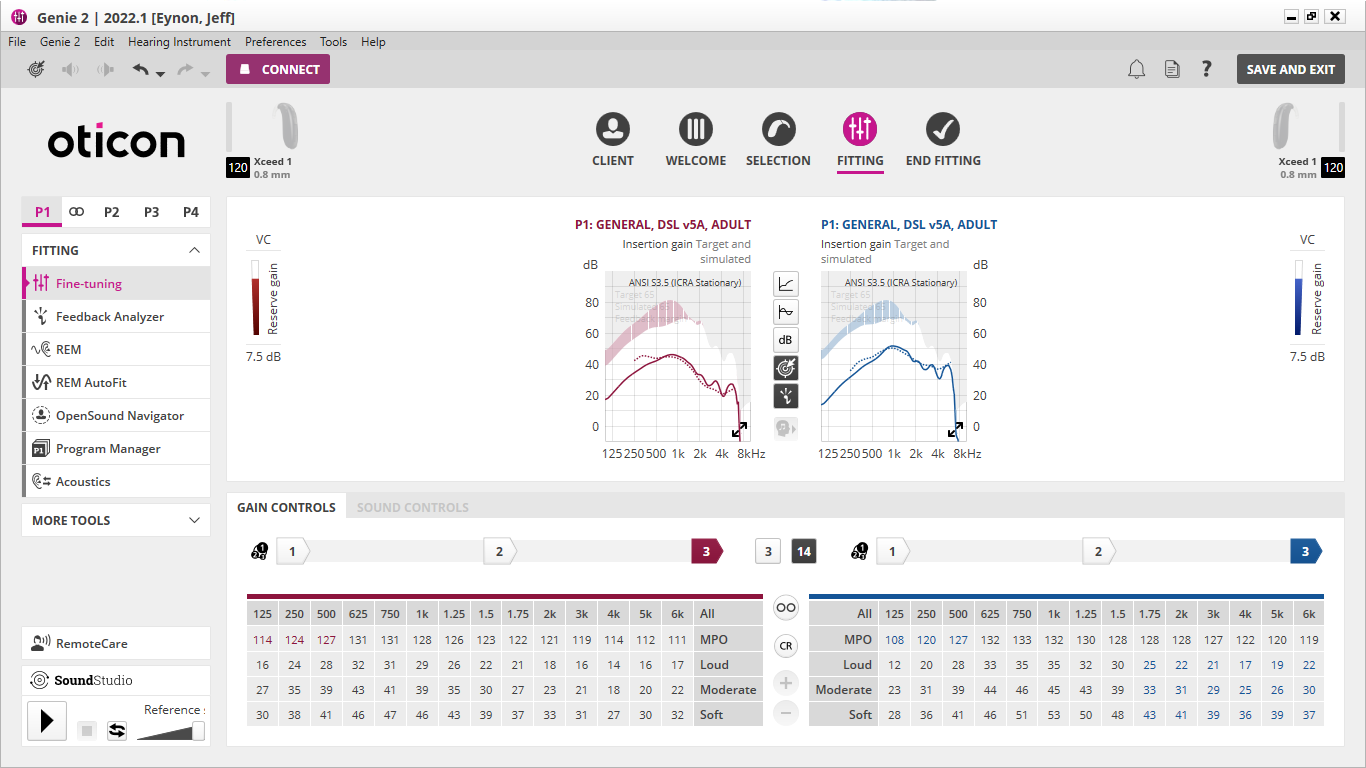Toggle feedback margin display icon
Screen dimensions: 1366x768
tap(786, 396)
